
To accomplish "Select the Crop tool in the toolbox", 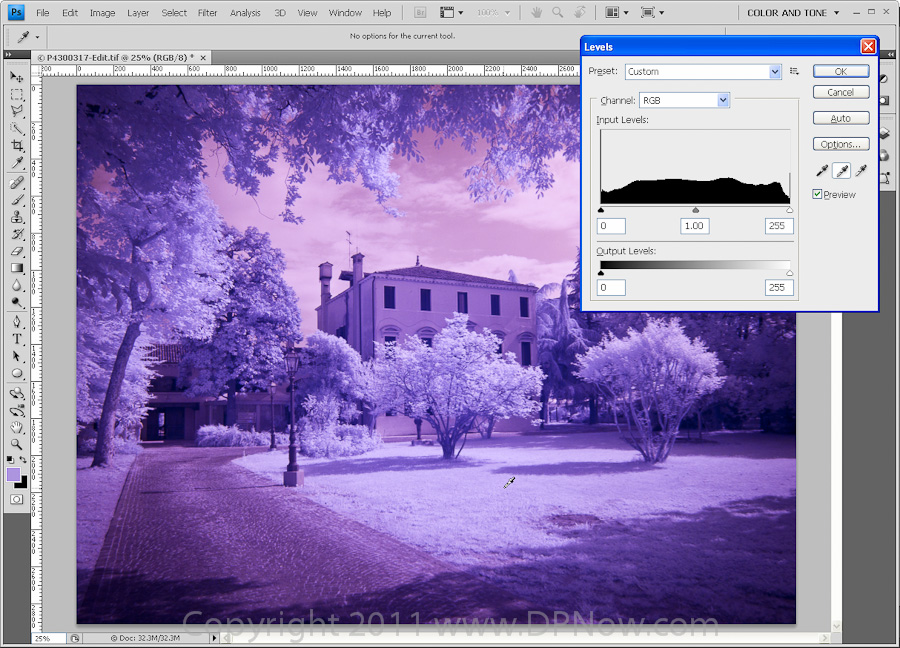I will (x=17, y=145).
